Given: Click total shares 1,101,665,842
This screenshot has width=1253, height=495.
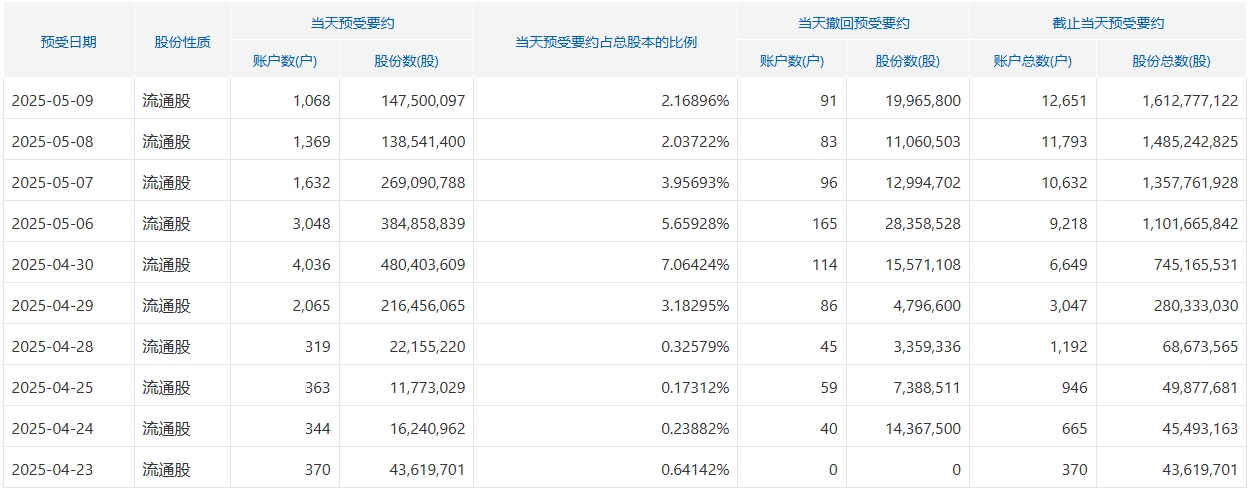Looking at the screenshot, I should (x=1190, y=224).
